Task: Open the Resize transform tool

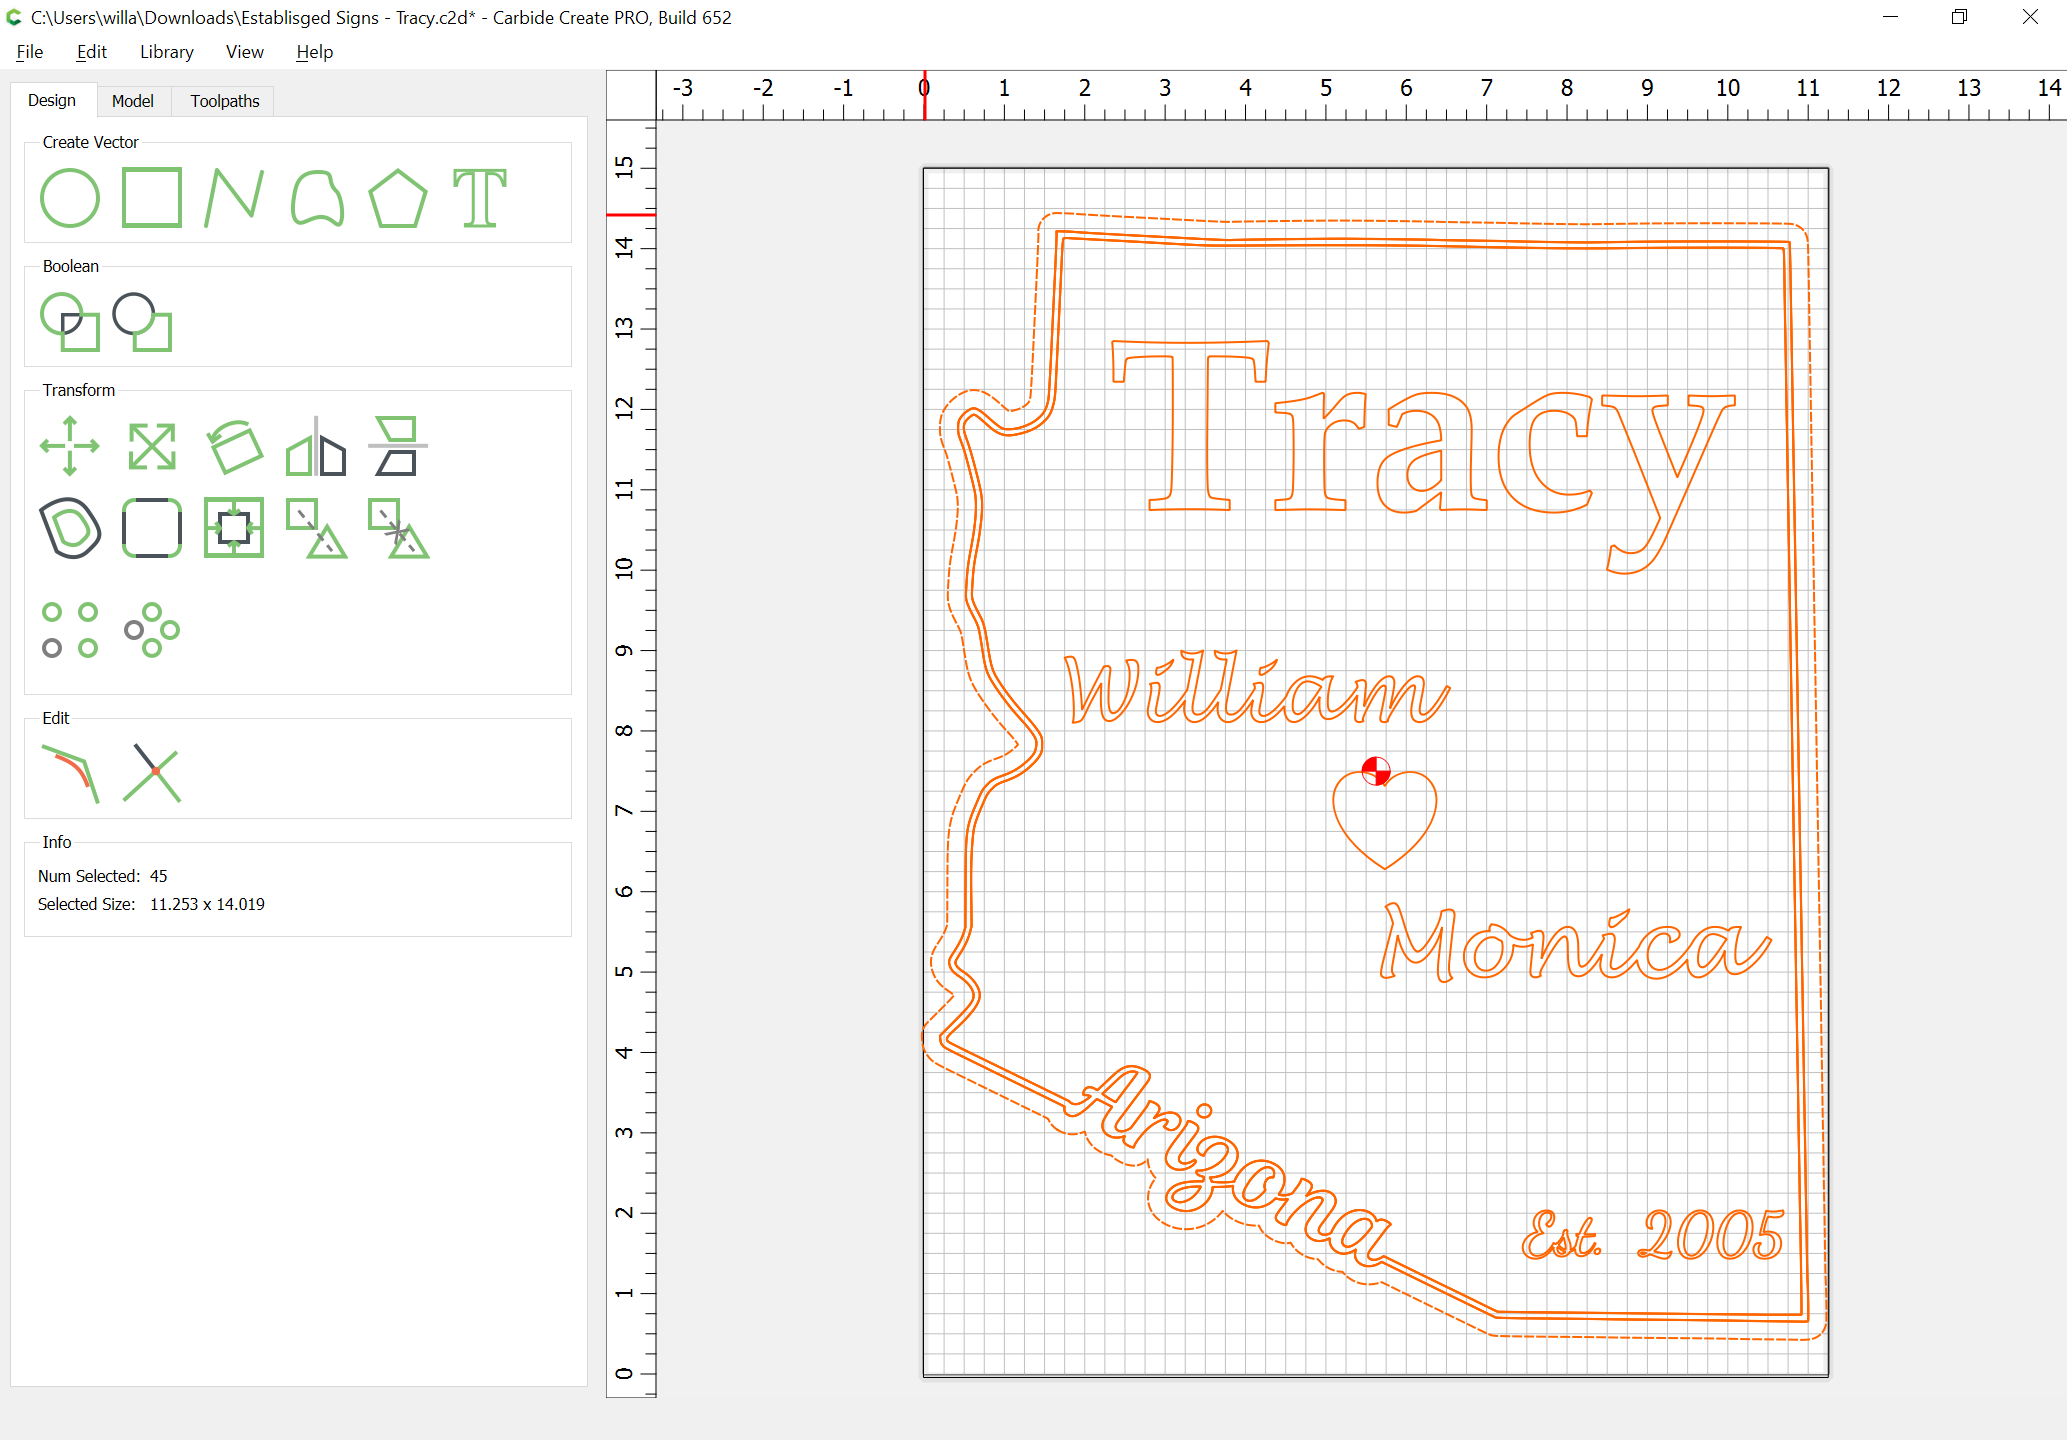Action: [152, 446]
